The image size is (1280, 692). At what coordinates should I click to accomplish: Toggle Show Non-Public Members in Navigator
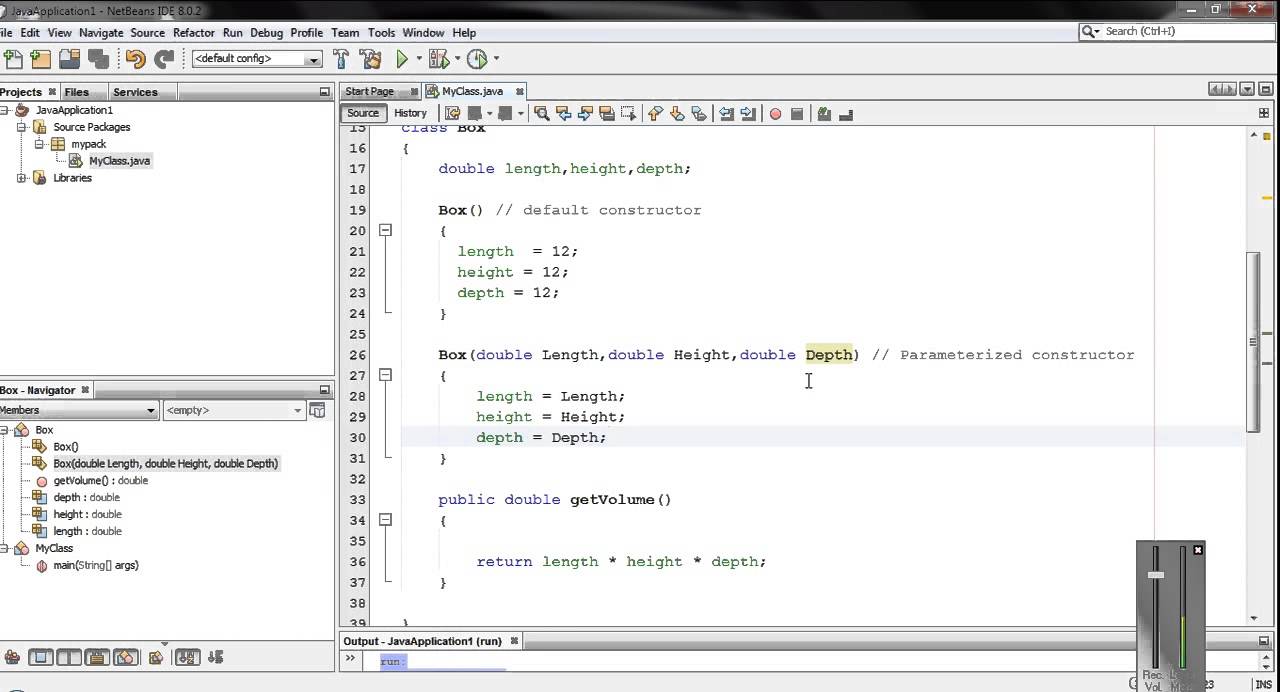coord(97,657)
